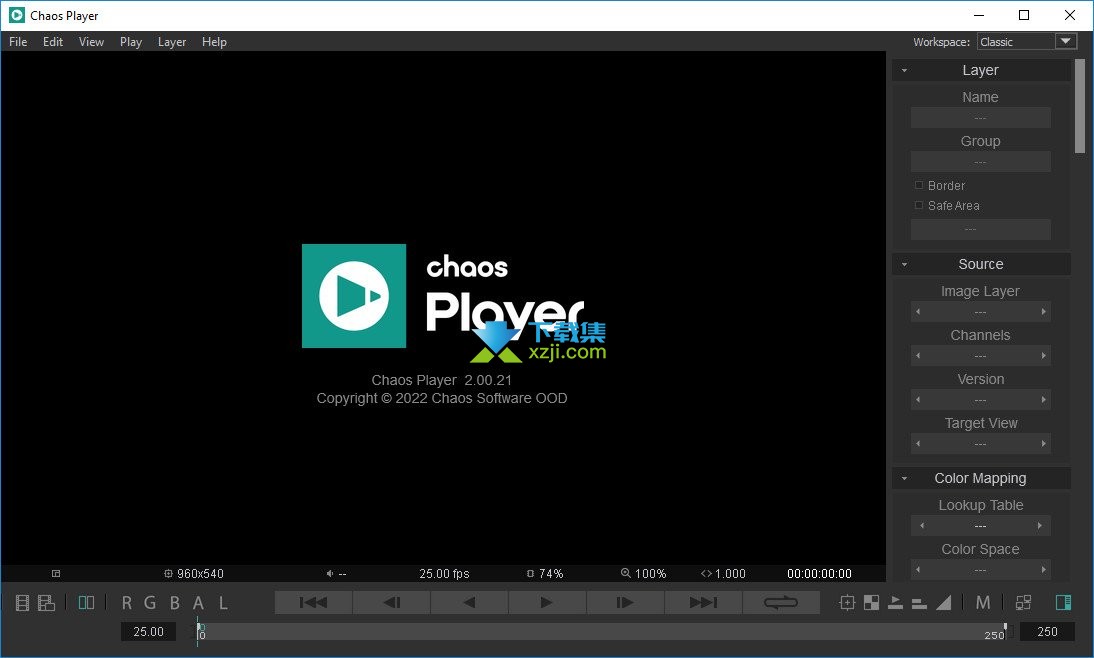Step forward one frame
This screenshot has height=658, width=1094.
pos(626,602)
